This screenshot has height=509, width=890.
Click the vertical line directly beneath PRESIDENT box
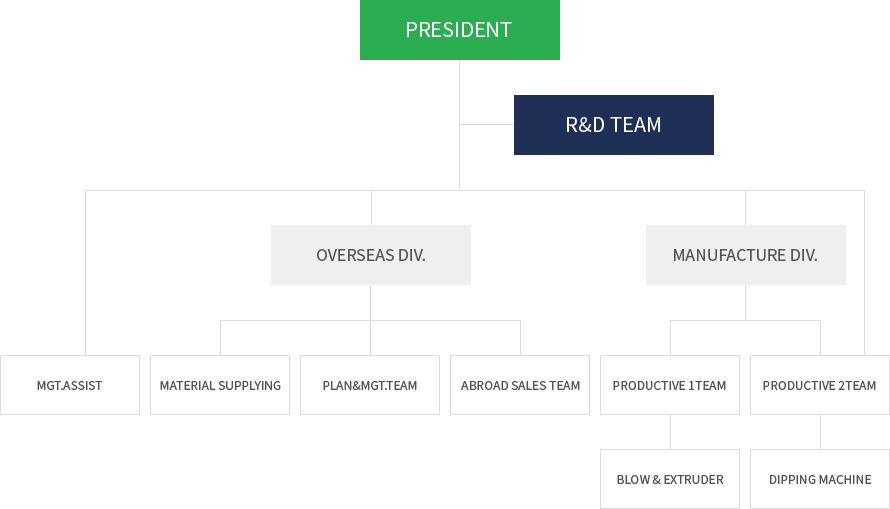point(459,90)
